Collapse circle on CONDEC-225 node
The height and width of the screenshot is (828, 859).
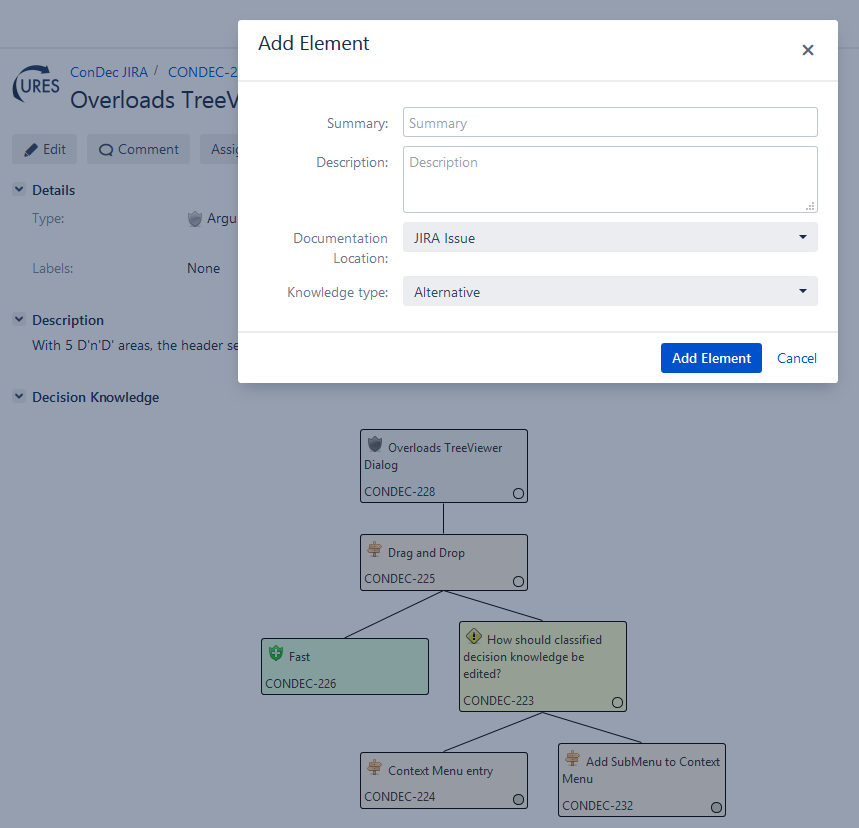point(518,581)
